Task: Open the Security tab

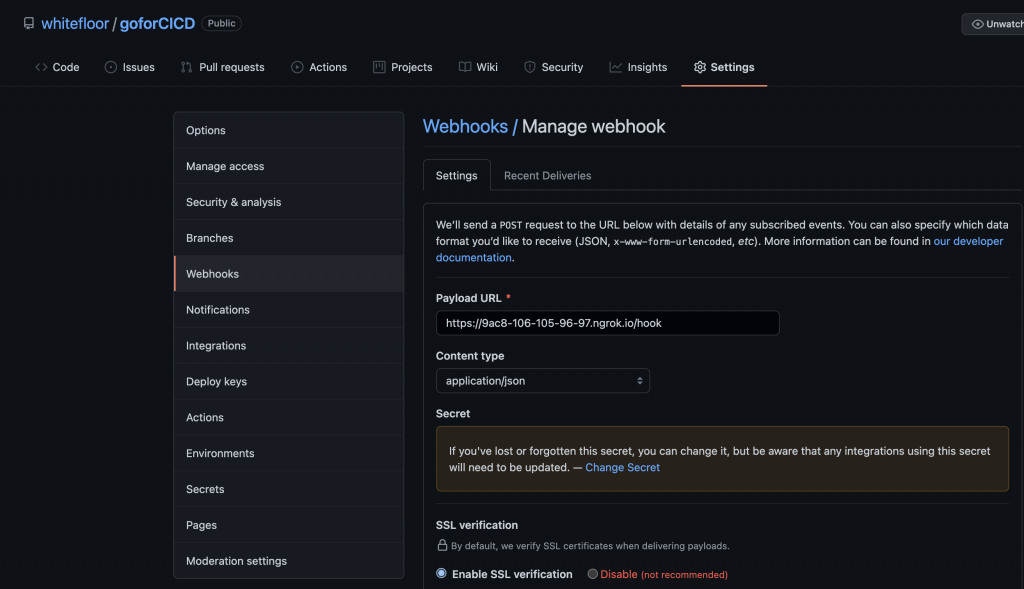Action: (554, 67)
